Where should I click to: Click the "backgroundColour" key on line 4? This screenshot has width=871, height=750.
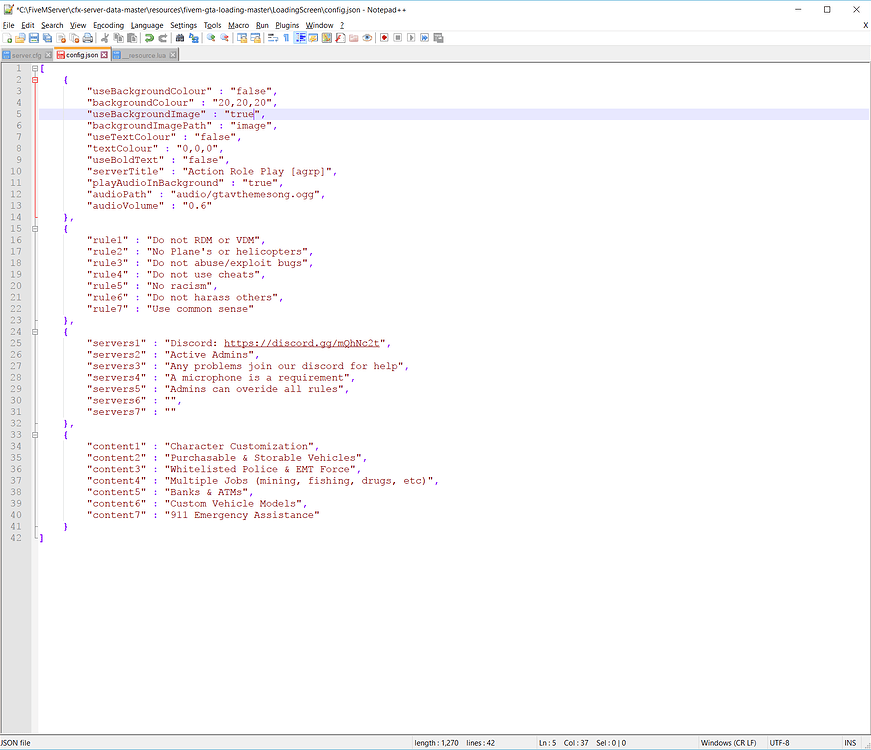click(141, 103)
